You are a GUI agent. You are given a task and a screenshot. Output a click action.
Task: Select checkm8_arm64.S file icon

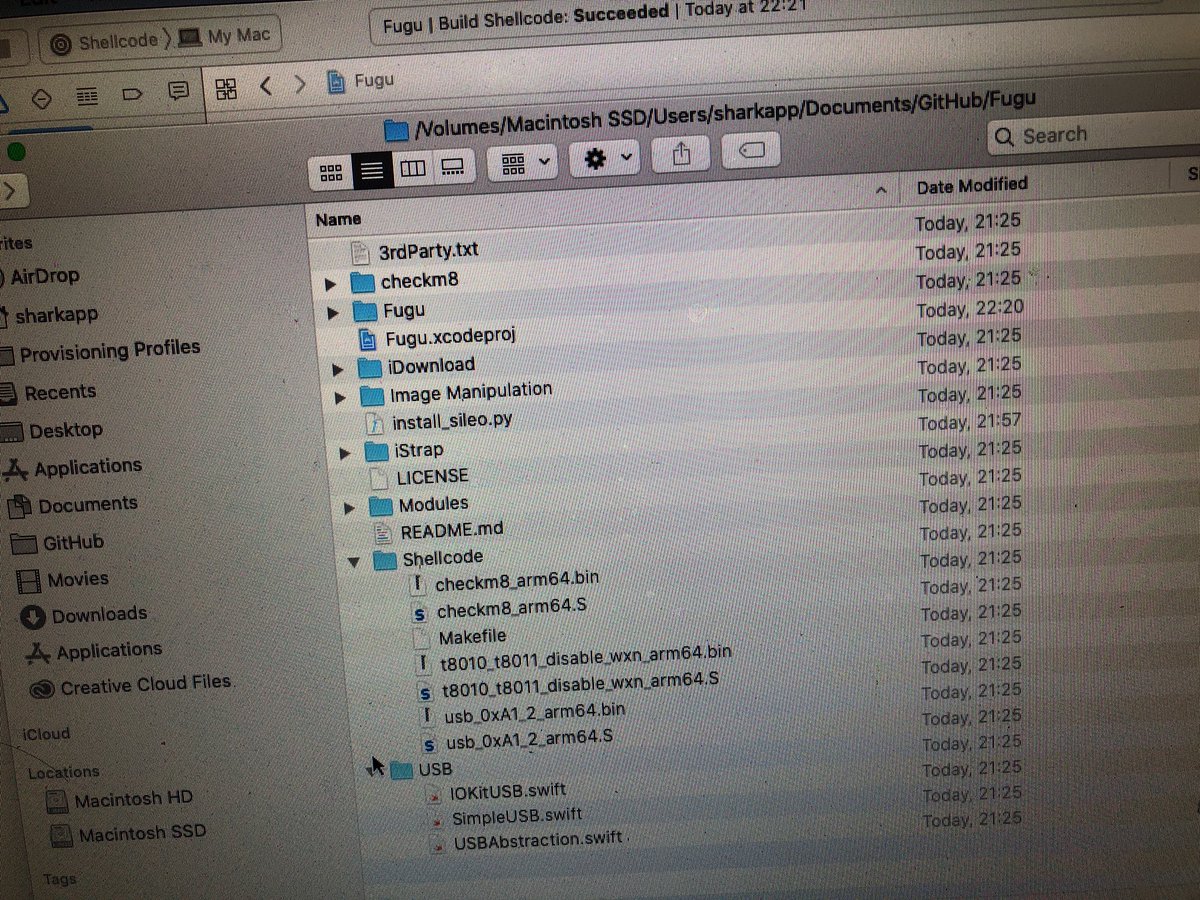coord(420,613)
